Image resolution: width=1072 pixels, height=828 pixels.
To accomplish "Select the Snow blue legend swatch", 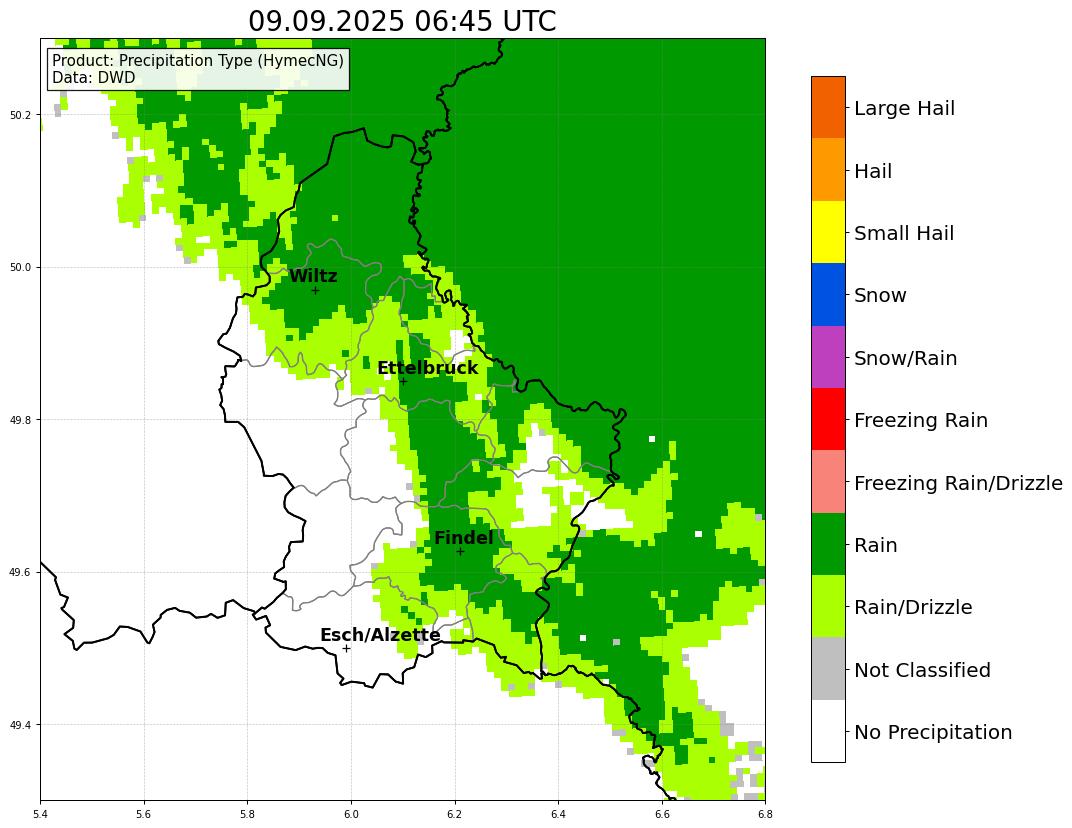I will 828,295.
